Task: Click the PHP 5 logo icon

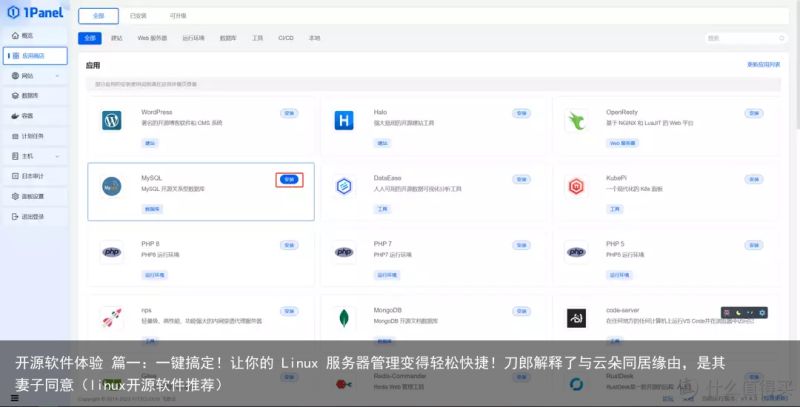Action: coord(577,252)
